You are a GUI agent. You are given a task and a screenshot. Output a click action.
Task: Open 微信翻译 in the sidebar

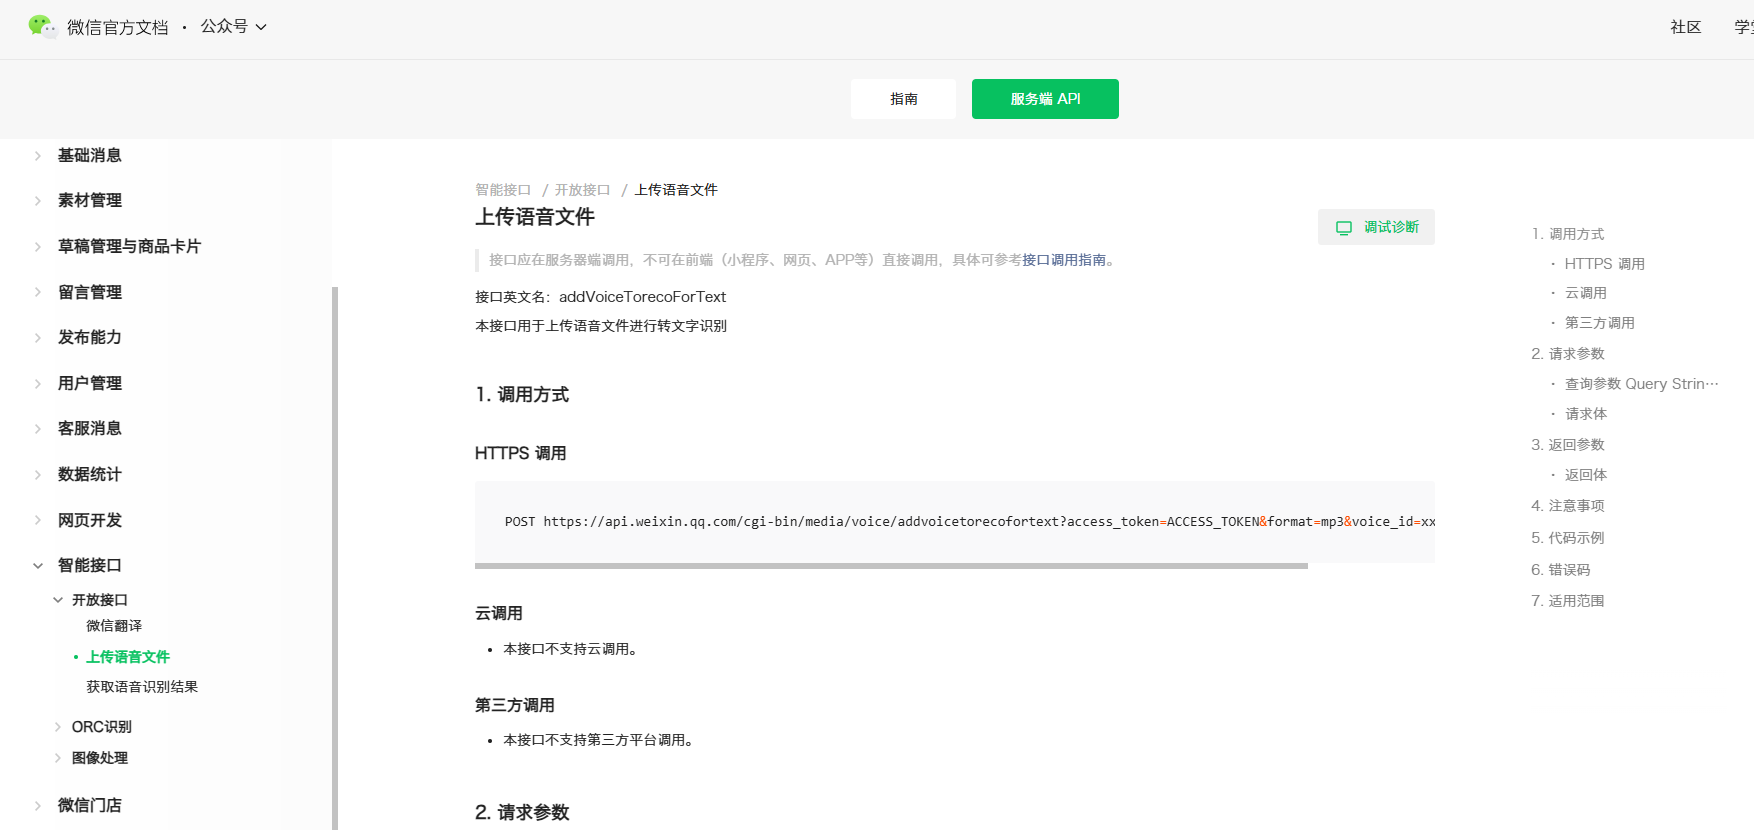(114, 626)
